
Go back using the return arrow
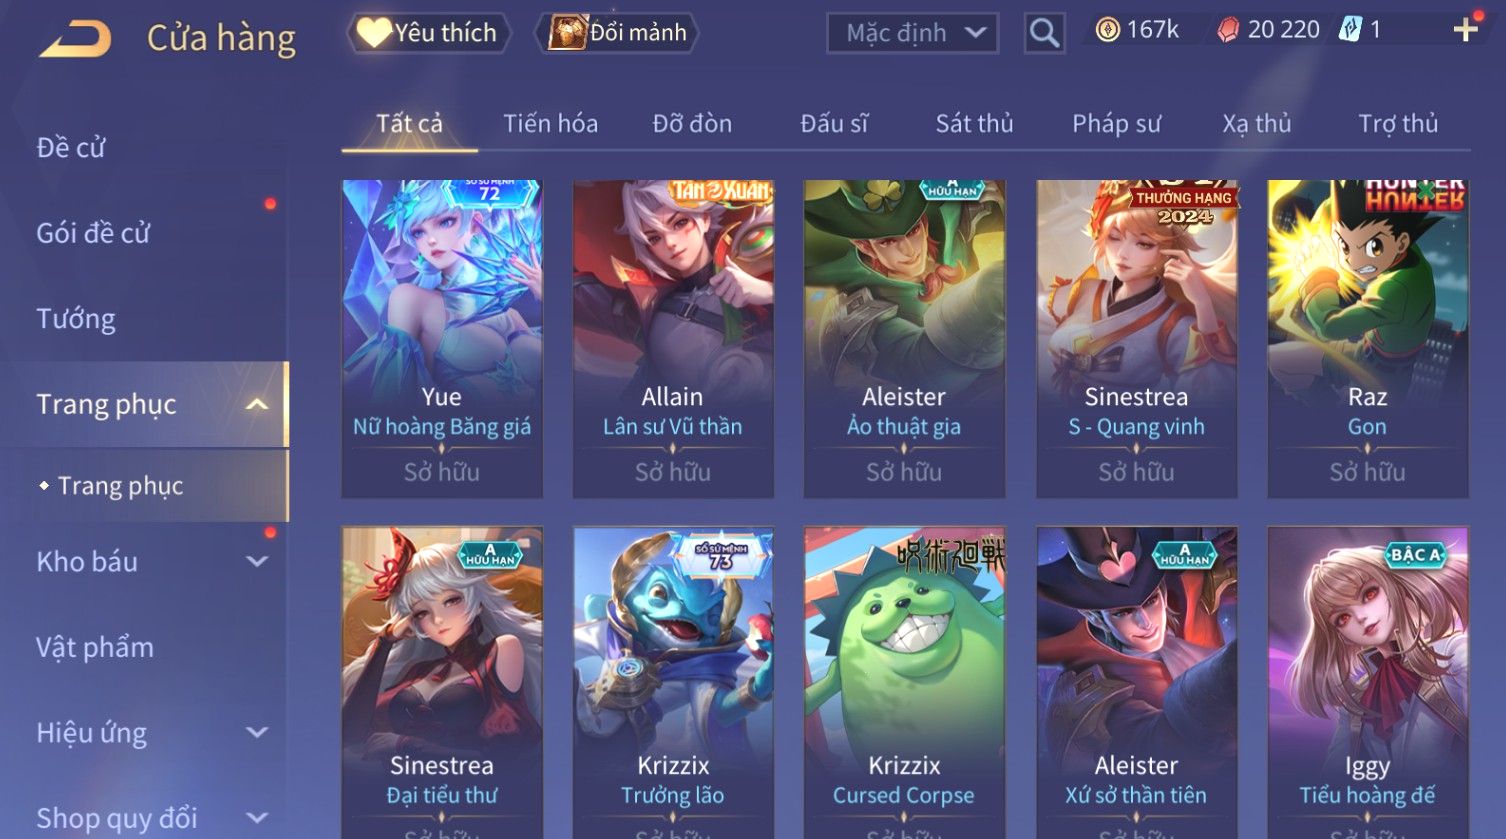[75, 39]
